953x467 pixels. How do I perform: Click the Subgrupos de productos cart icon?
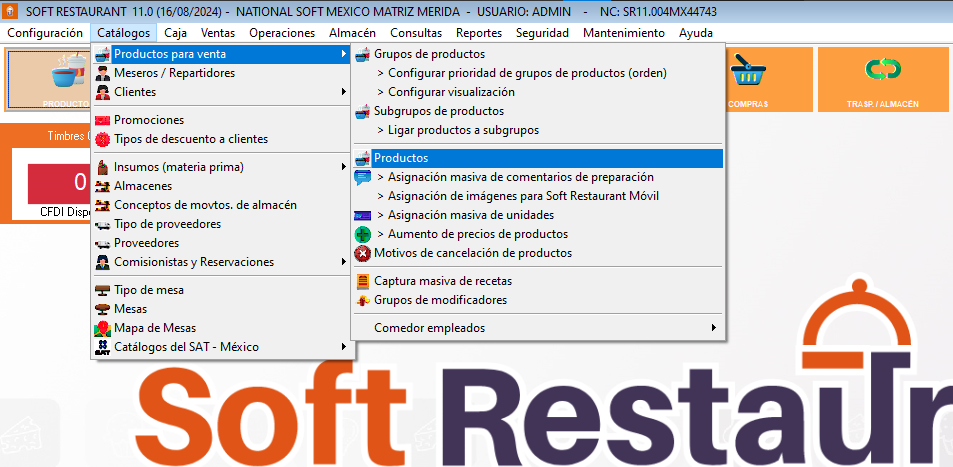point(362,111)
